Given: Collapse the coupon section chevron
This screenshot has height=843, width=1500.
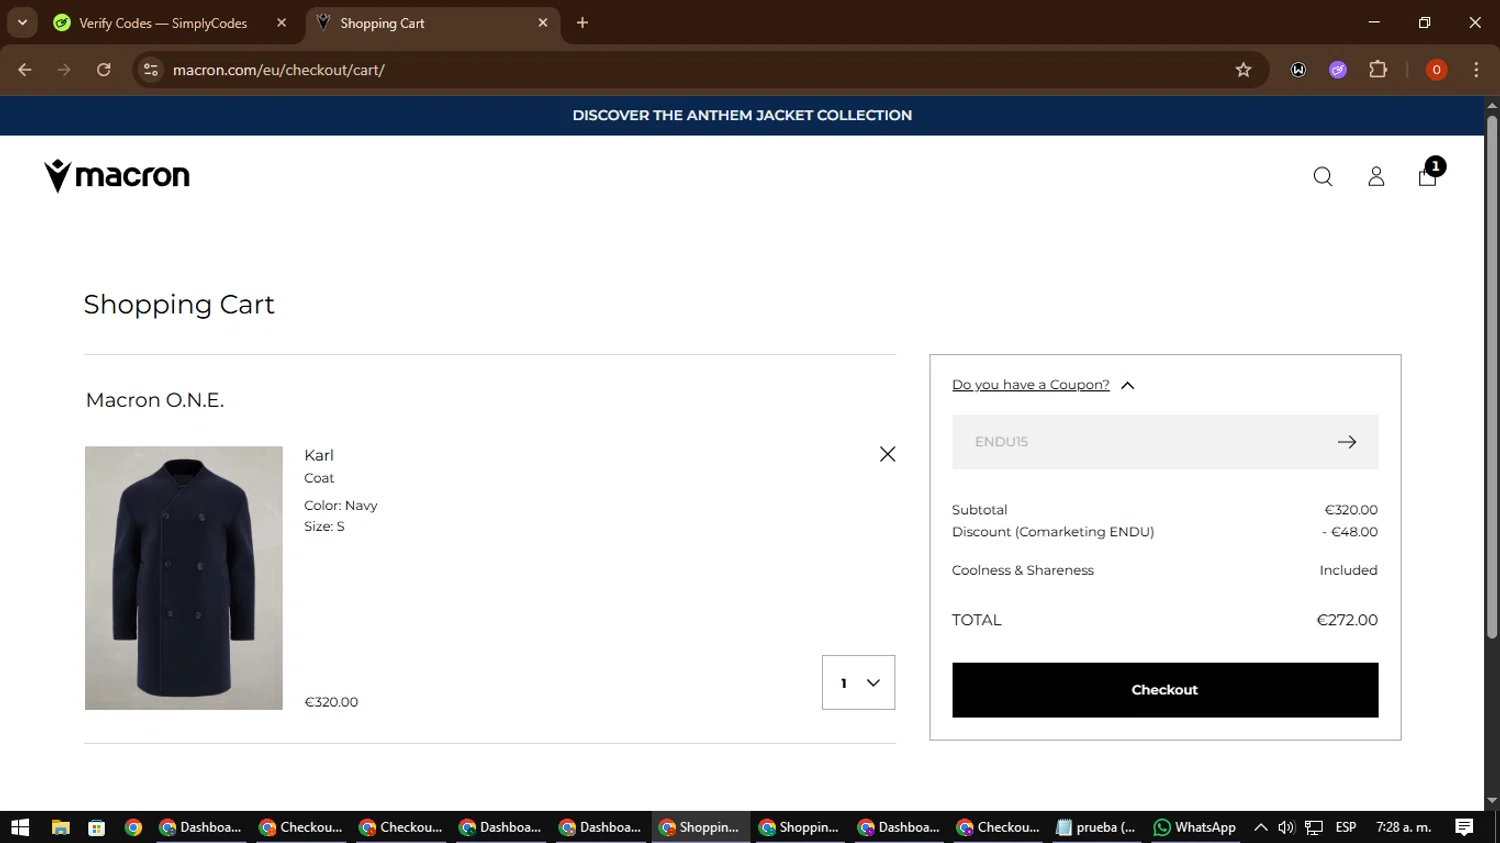Looking at the screenshot, I should point(1128,385).
